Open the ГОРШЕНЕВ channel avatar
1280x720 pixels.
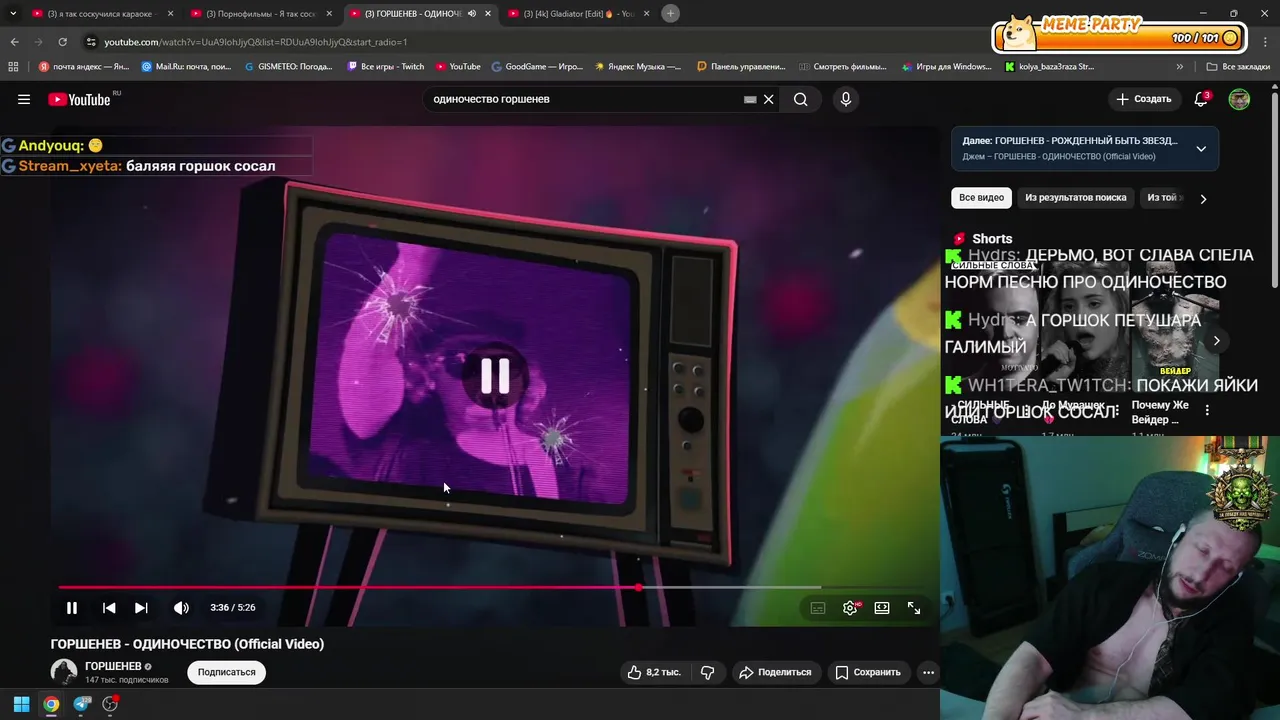(64, 672)
